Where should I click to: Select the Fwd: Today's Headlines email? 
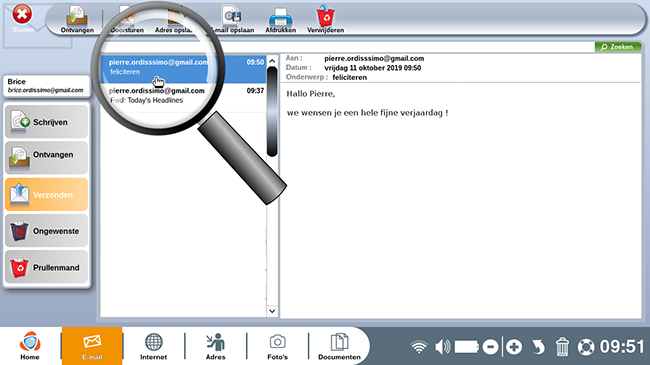click(183, 96)
